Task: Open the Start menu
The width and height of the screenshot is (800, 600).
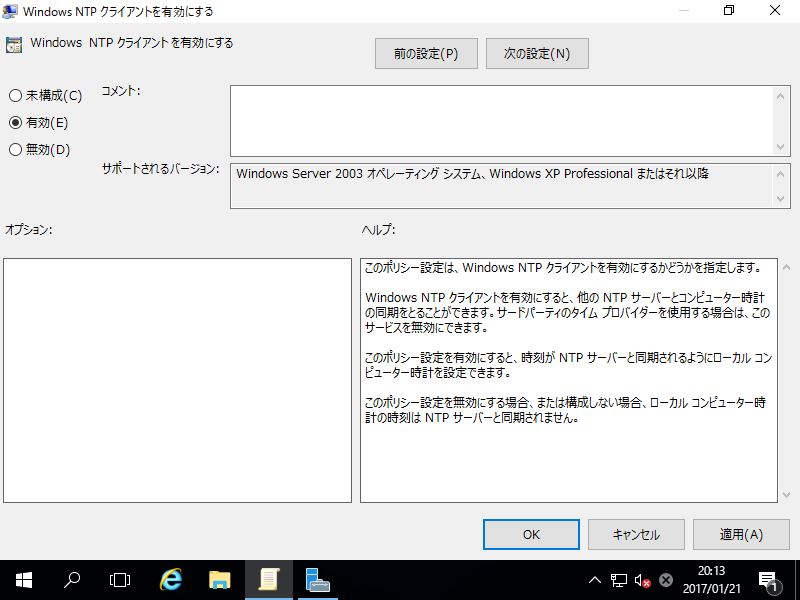Action: [22, 579]
